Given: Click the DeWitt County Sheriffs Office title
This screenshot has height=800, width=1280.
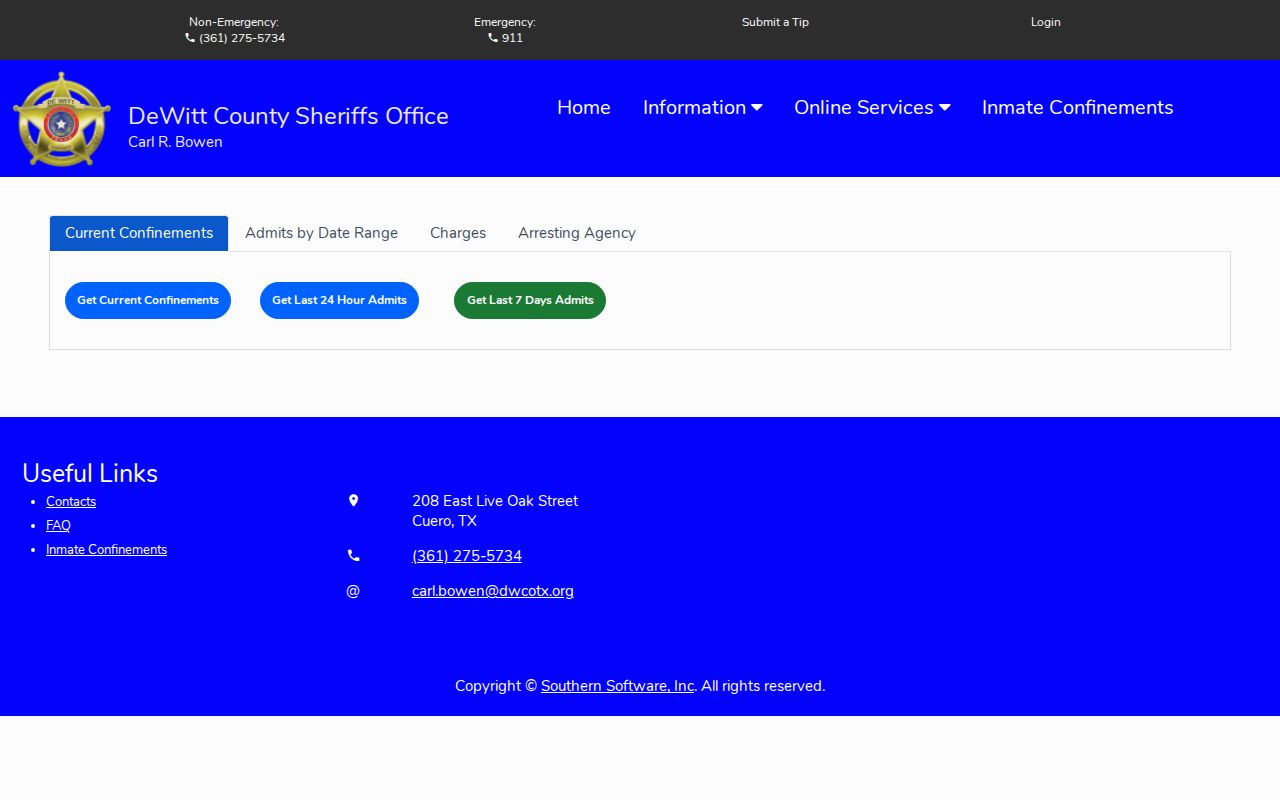Looking at the screenshot, I should coord(288,116).
